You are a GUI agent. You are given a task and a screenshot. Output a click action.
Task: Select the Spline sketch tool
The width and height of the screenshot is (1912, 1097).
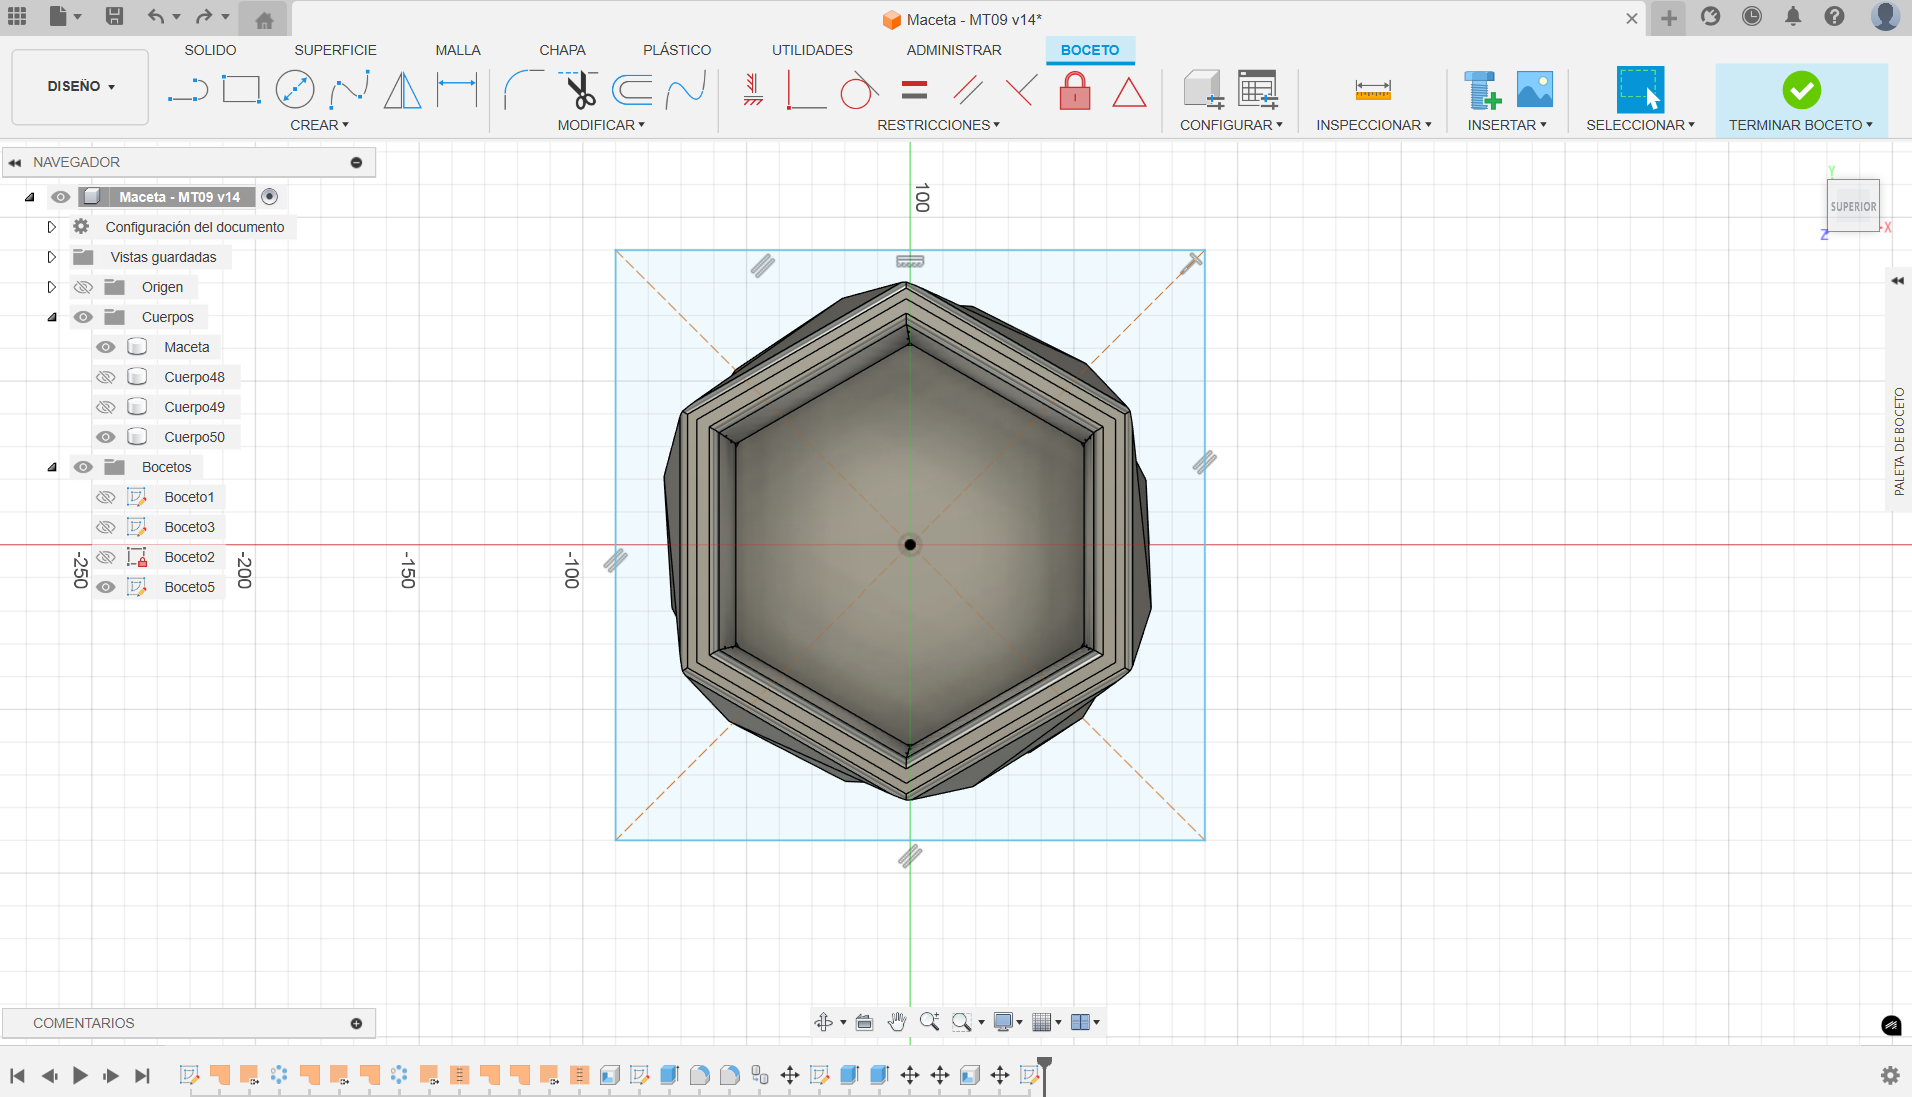coord(349,90)
